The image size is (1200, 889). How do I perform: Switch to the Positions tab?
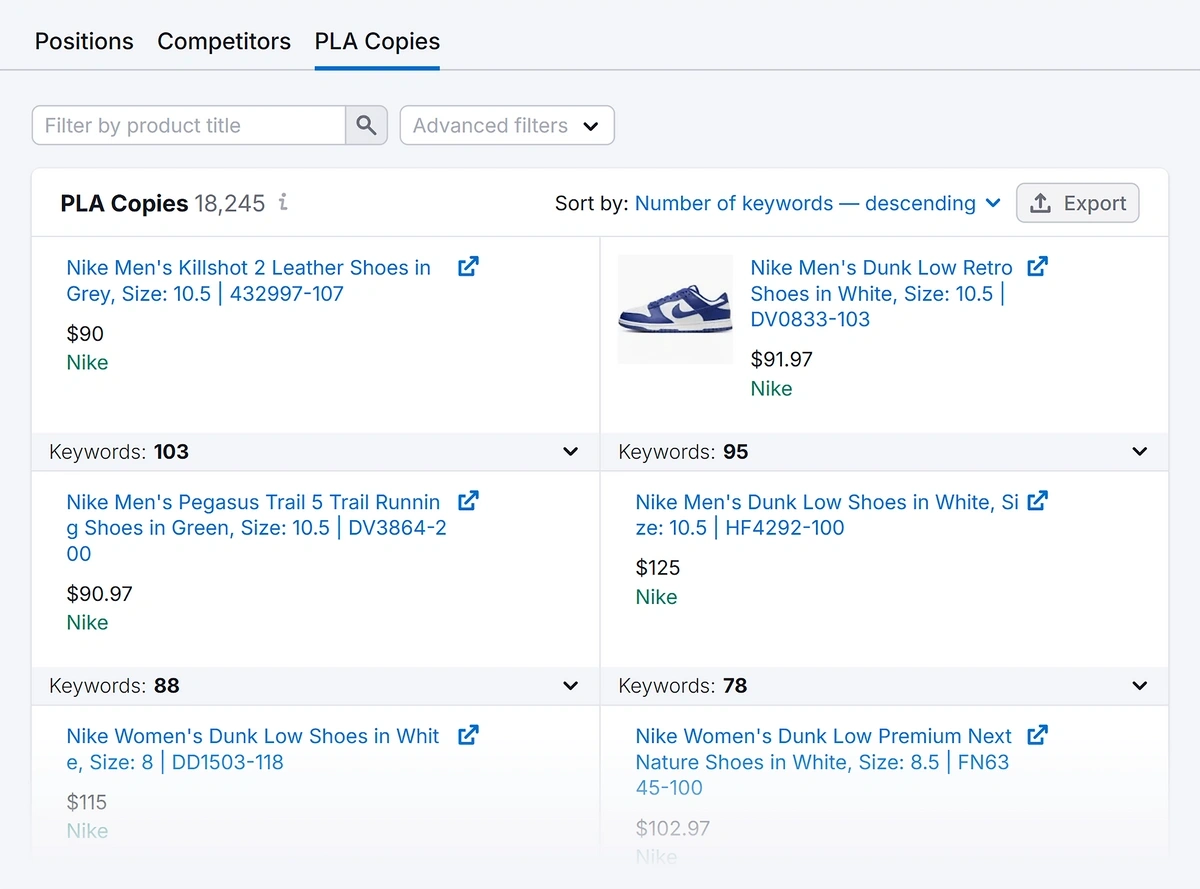tap(84, 41)
